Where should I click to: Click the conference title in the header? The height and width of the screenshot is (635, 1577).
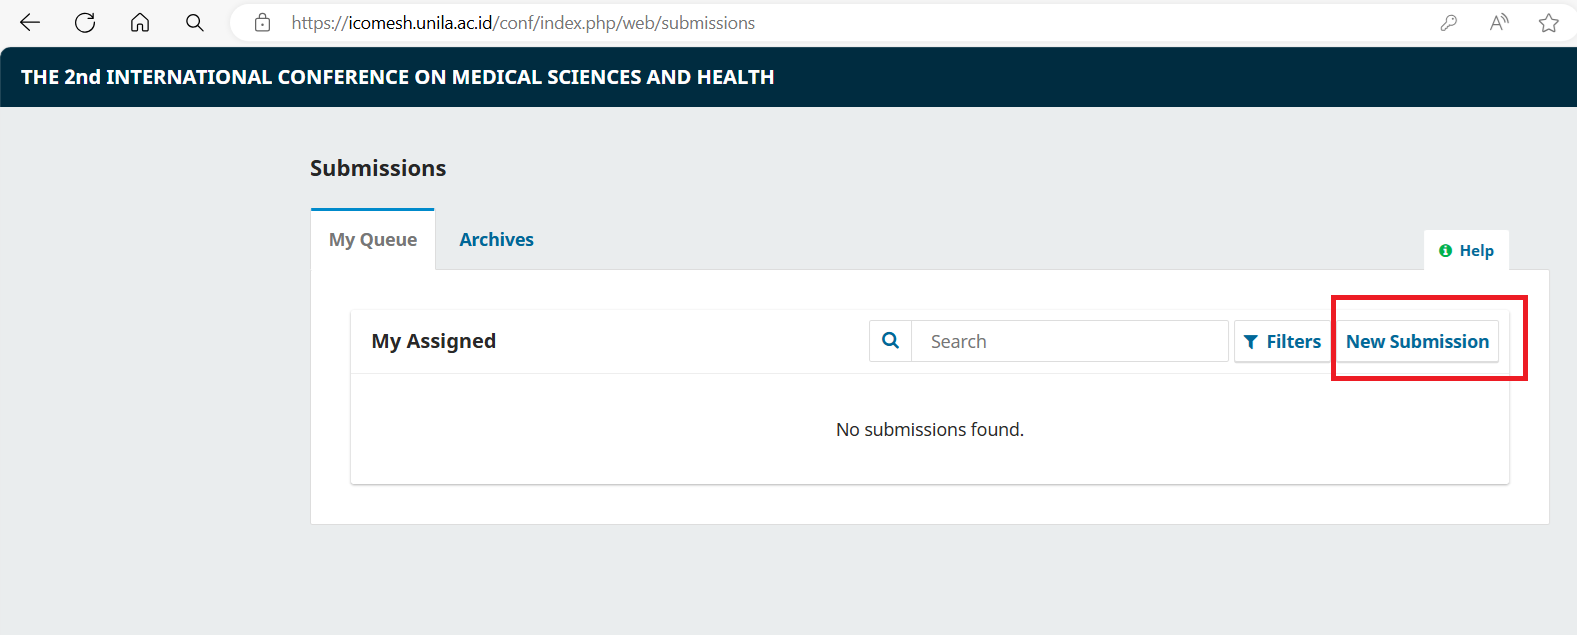397,77
